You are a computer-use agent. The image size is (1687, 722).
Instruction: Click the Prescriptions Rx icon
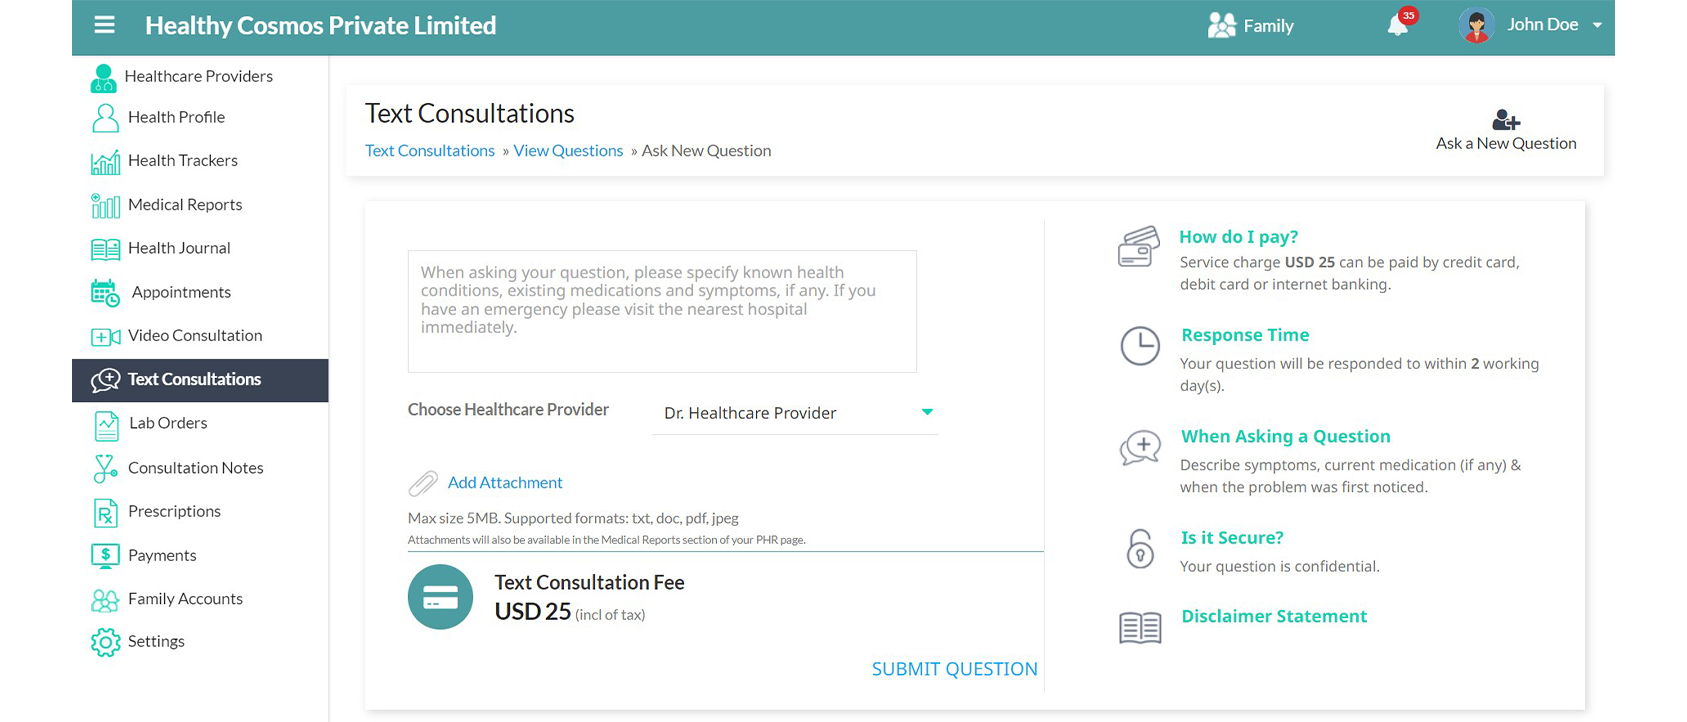pyautogui.click(x=105, y=512)
